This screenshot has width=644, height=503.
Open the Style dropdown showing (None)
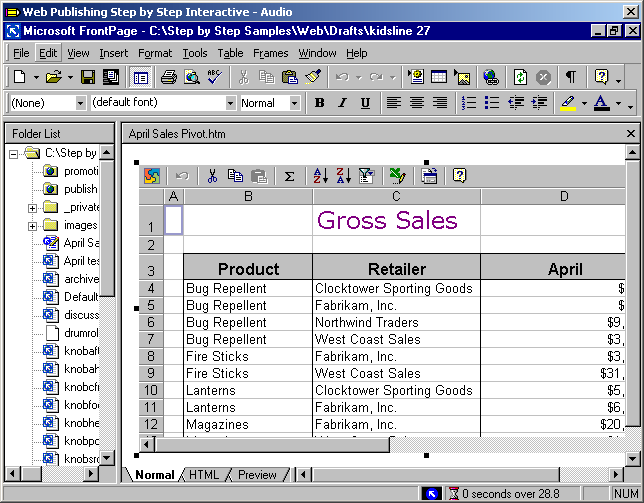(81, 103)
